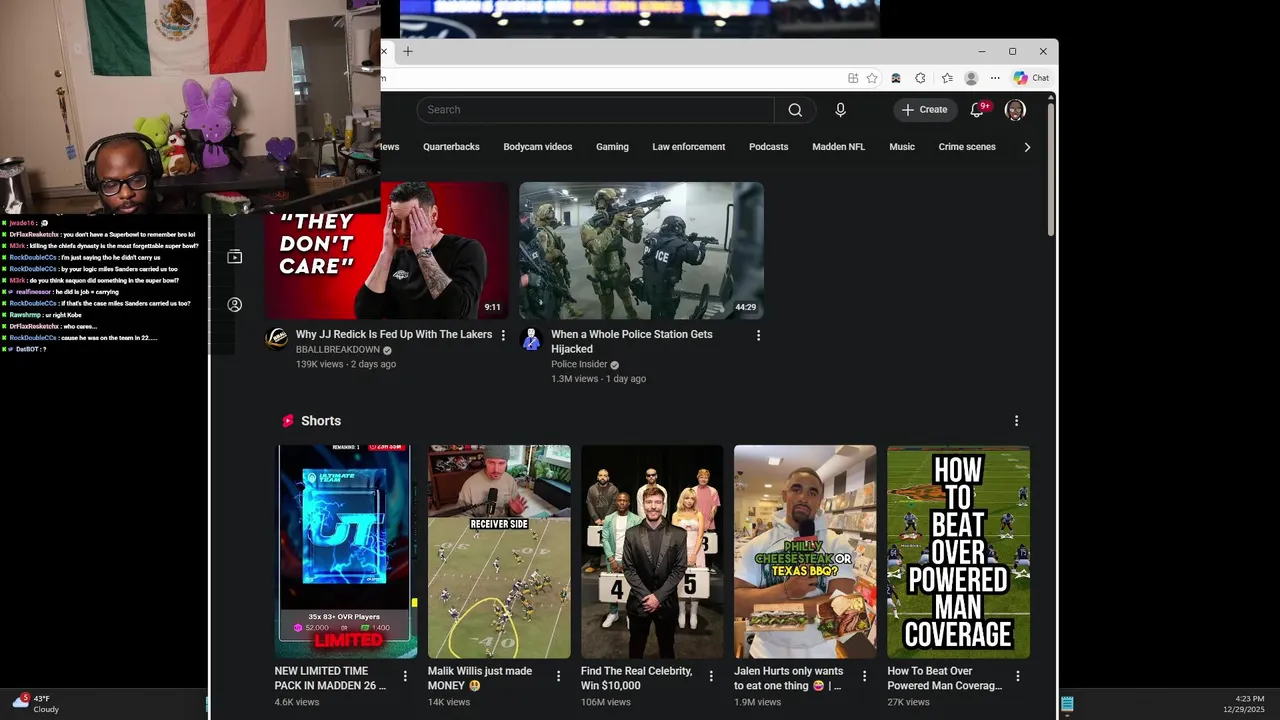Open the BBALLBREAKDOWN channel name link
The height and width of the screenshot is (720, 1280).
pyautogui.click(x=338, y=350)
